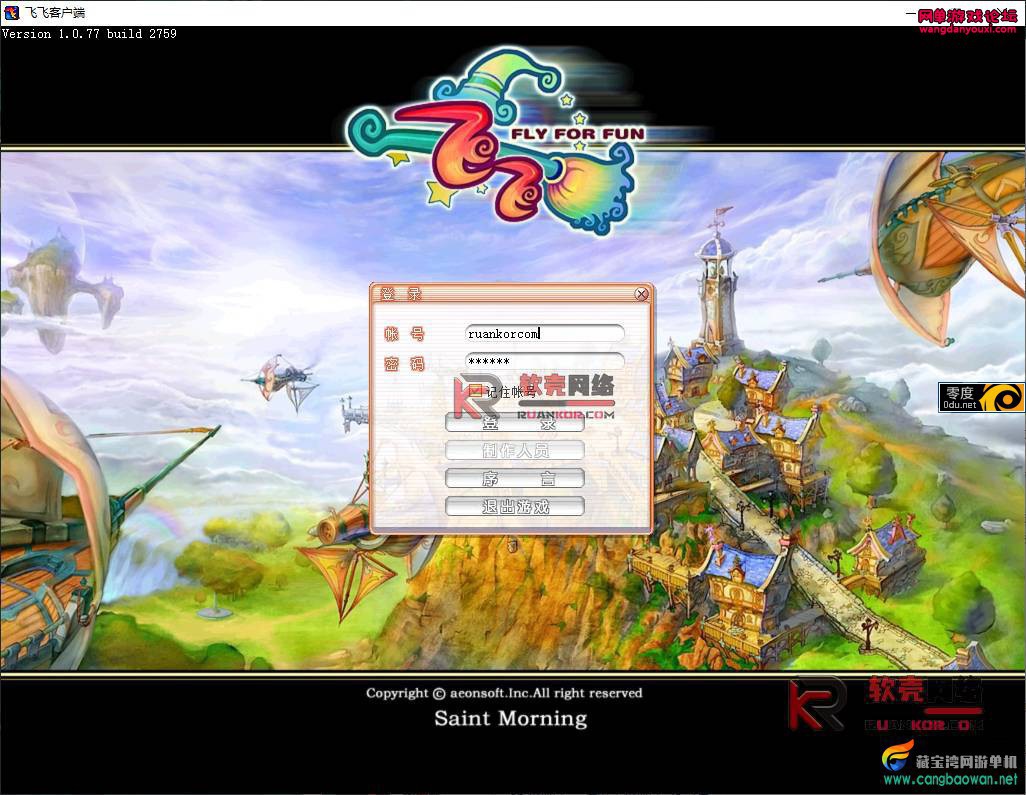
Task: Toggle the 记住帐号 remember account checkbox
Action: [476, 391]
